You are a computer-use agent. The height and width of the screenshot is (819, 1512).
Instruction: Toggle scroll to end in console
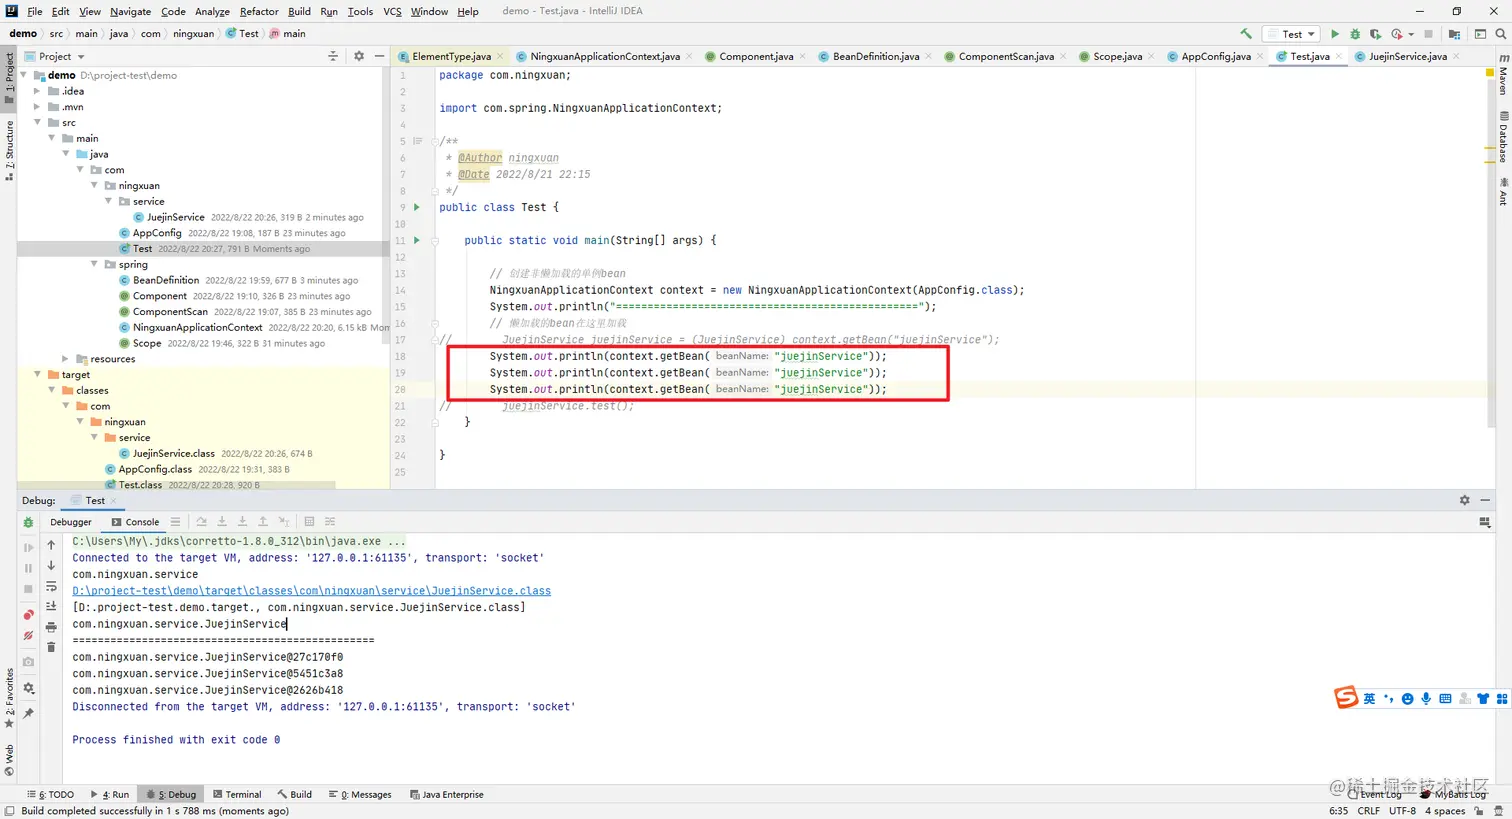(51, 606)
